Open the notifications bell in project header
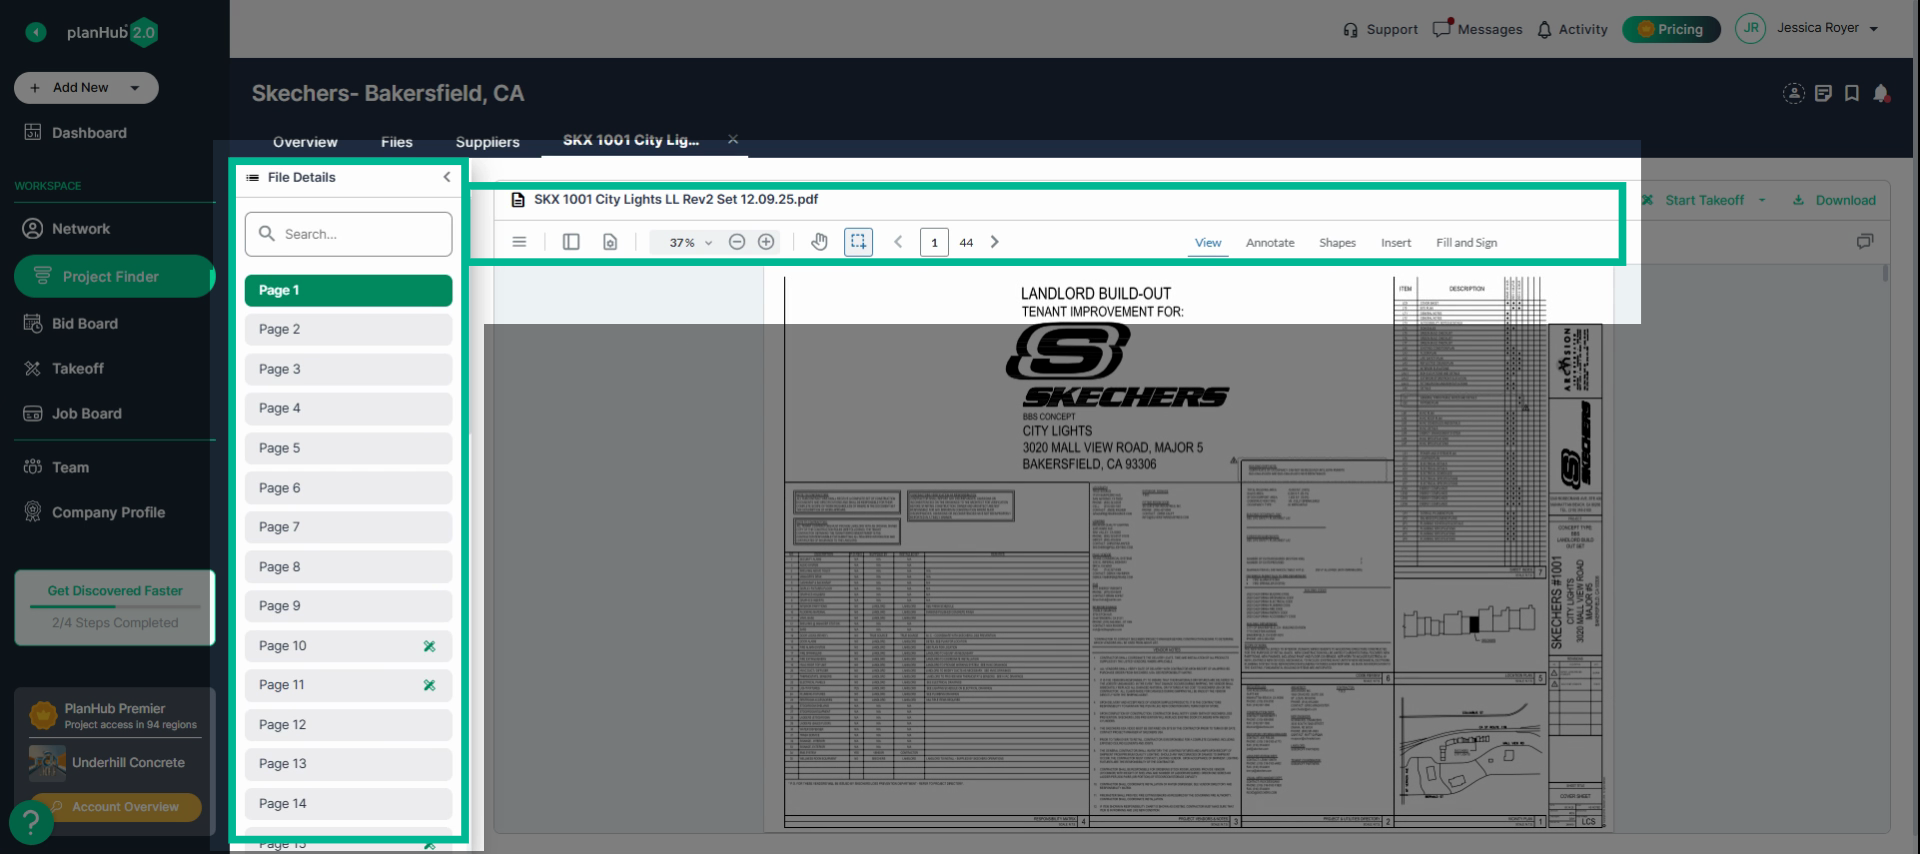 point(1881,93)
